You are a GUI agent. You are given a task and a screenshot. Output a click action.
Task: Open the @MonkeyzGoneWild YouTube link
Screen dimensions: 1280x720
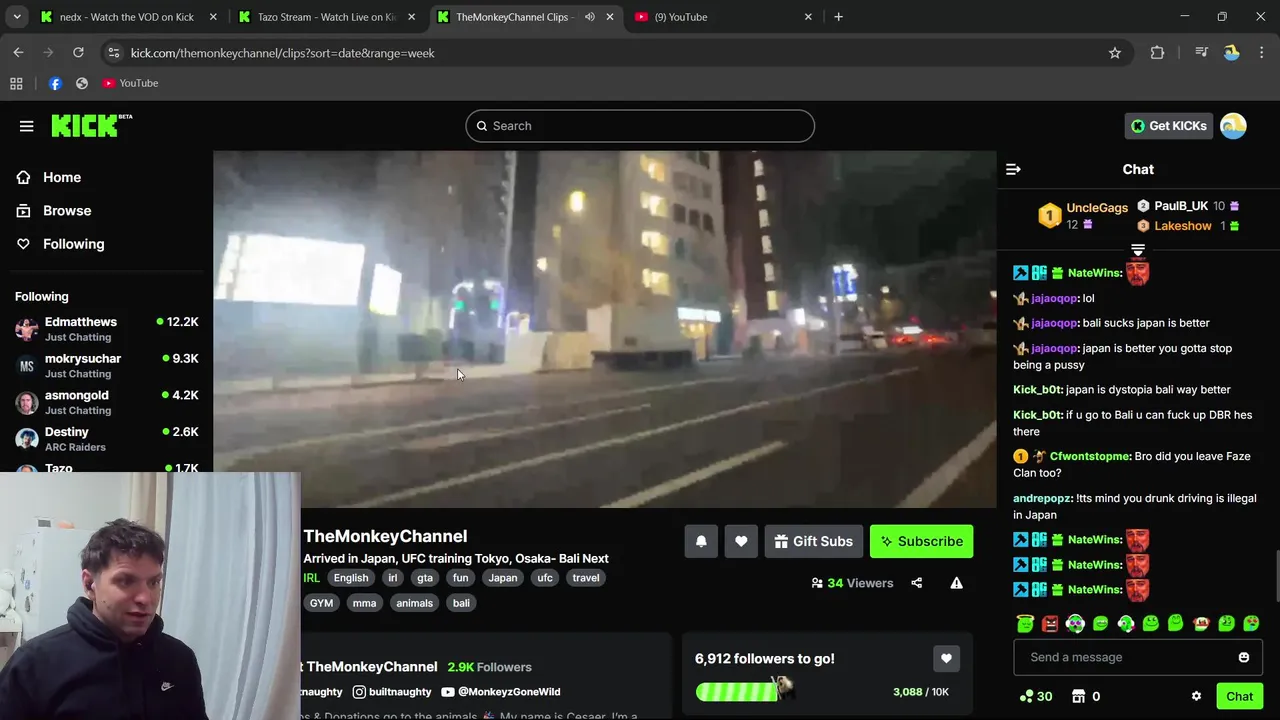point(501,692)
